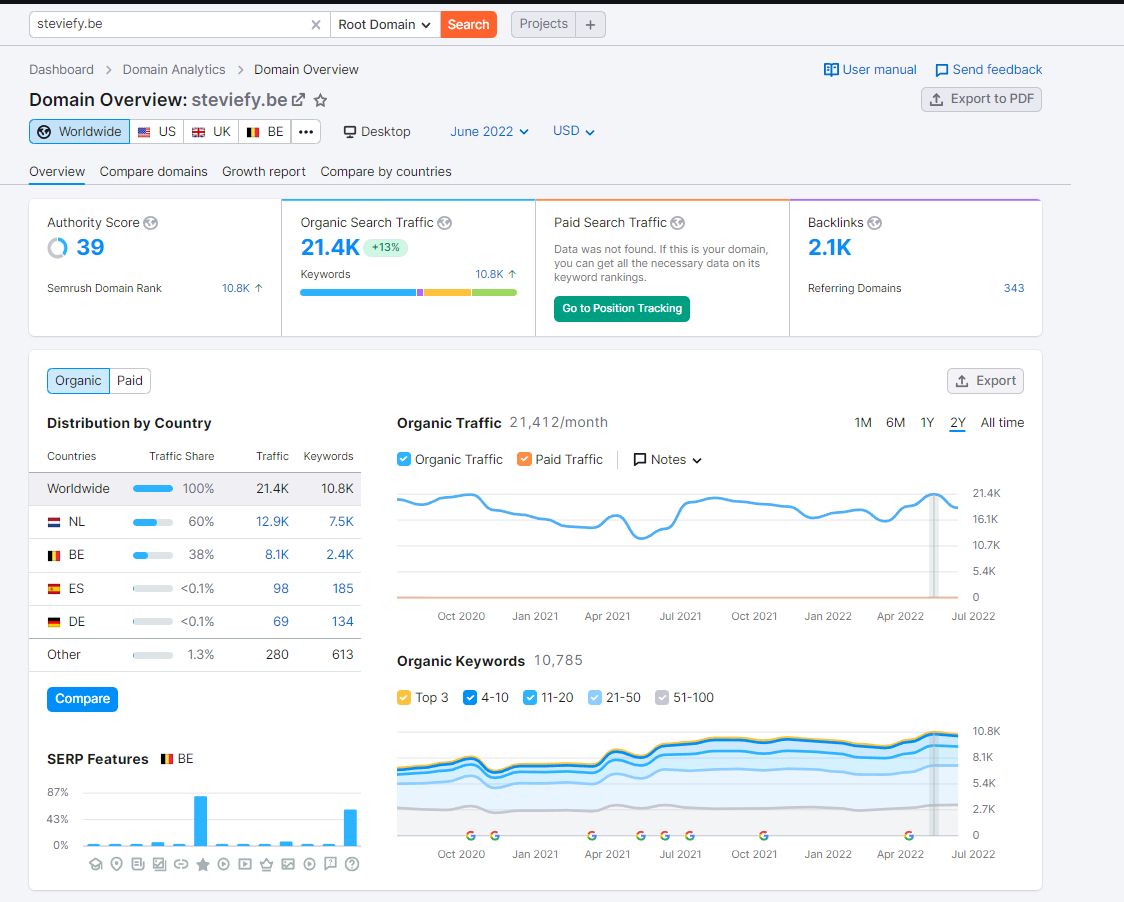This screenshot has height=902, width=1124.
Task: Select the rectangular featured video SERP icon
Action: [x=245, y=864]
